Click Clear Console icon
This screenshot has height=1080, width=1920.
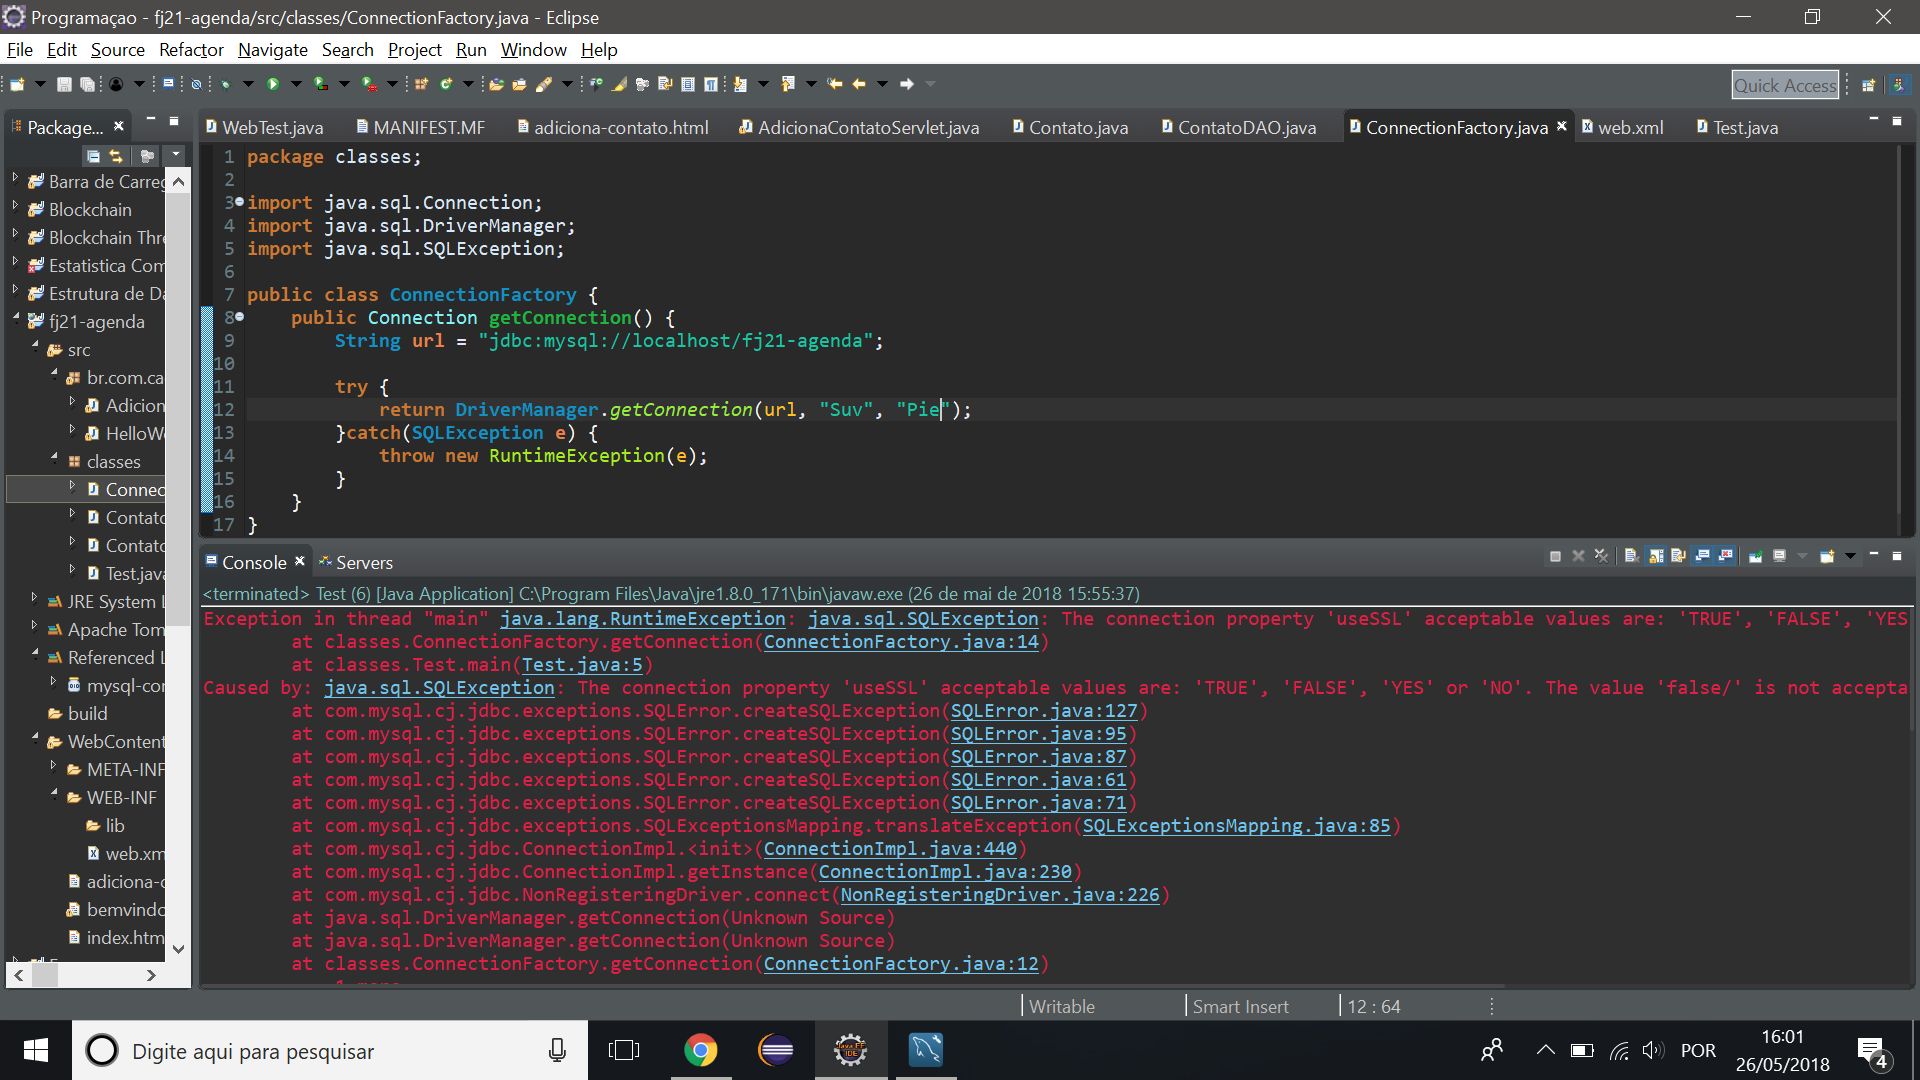coord(1631,556)
